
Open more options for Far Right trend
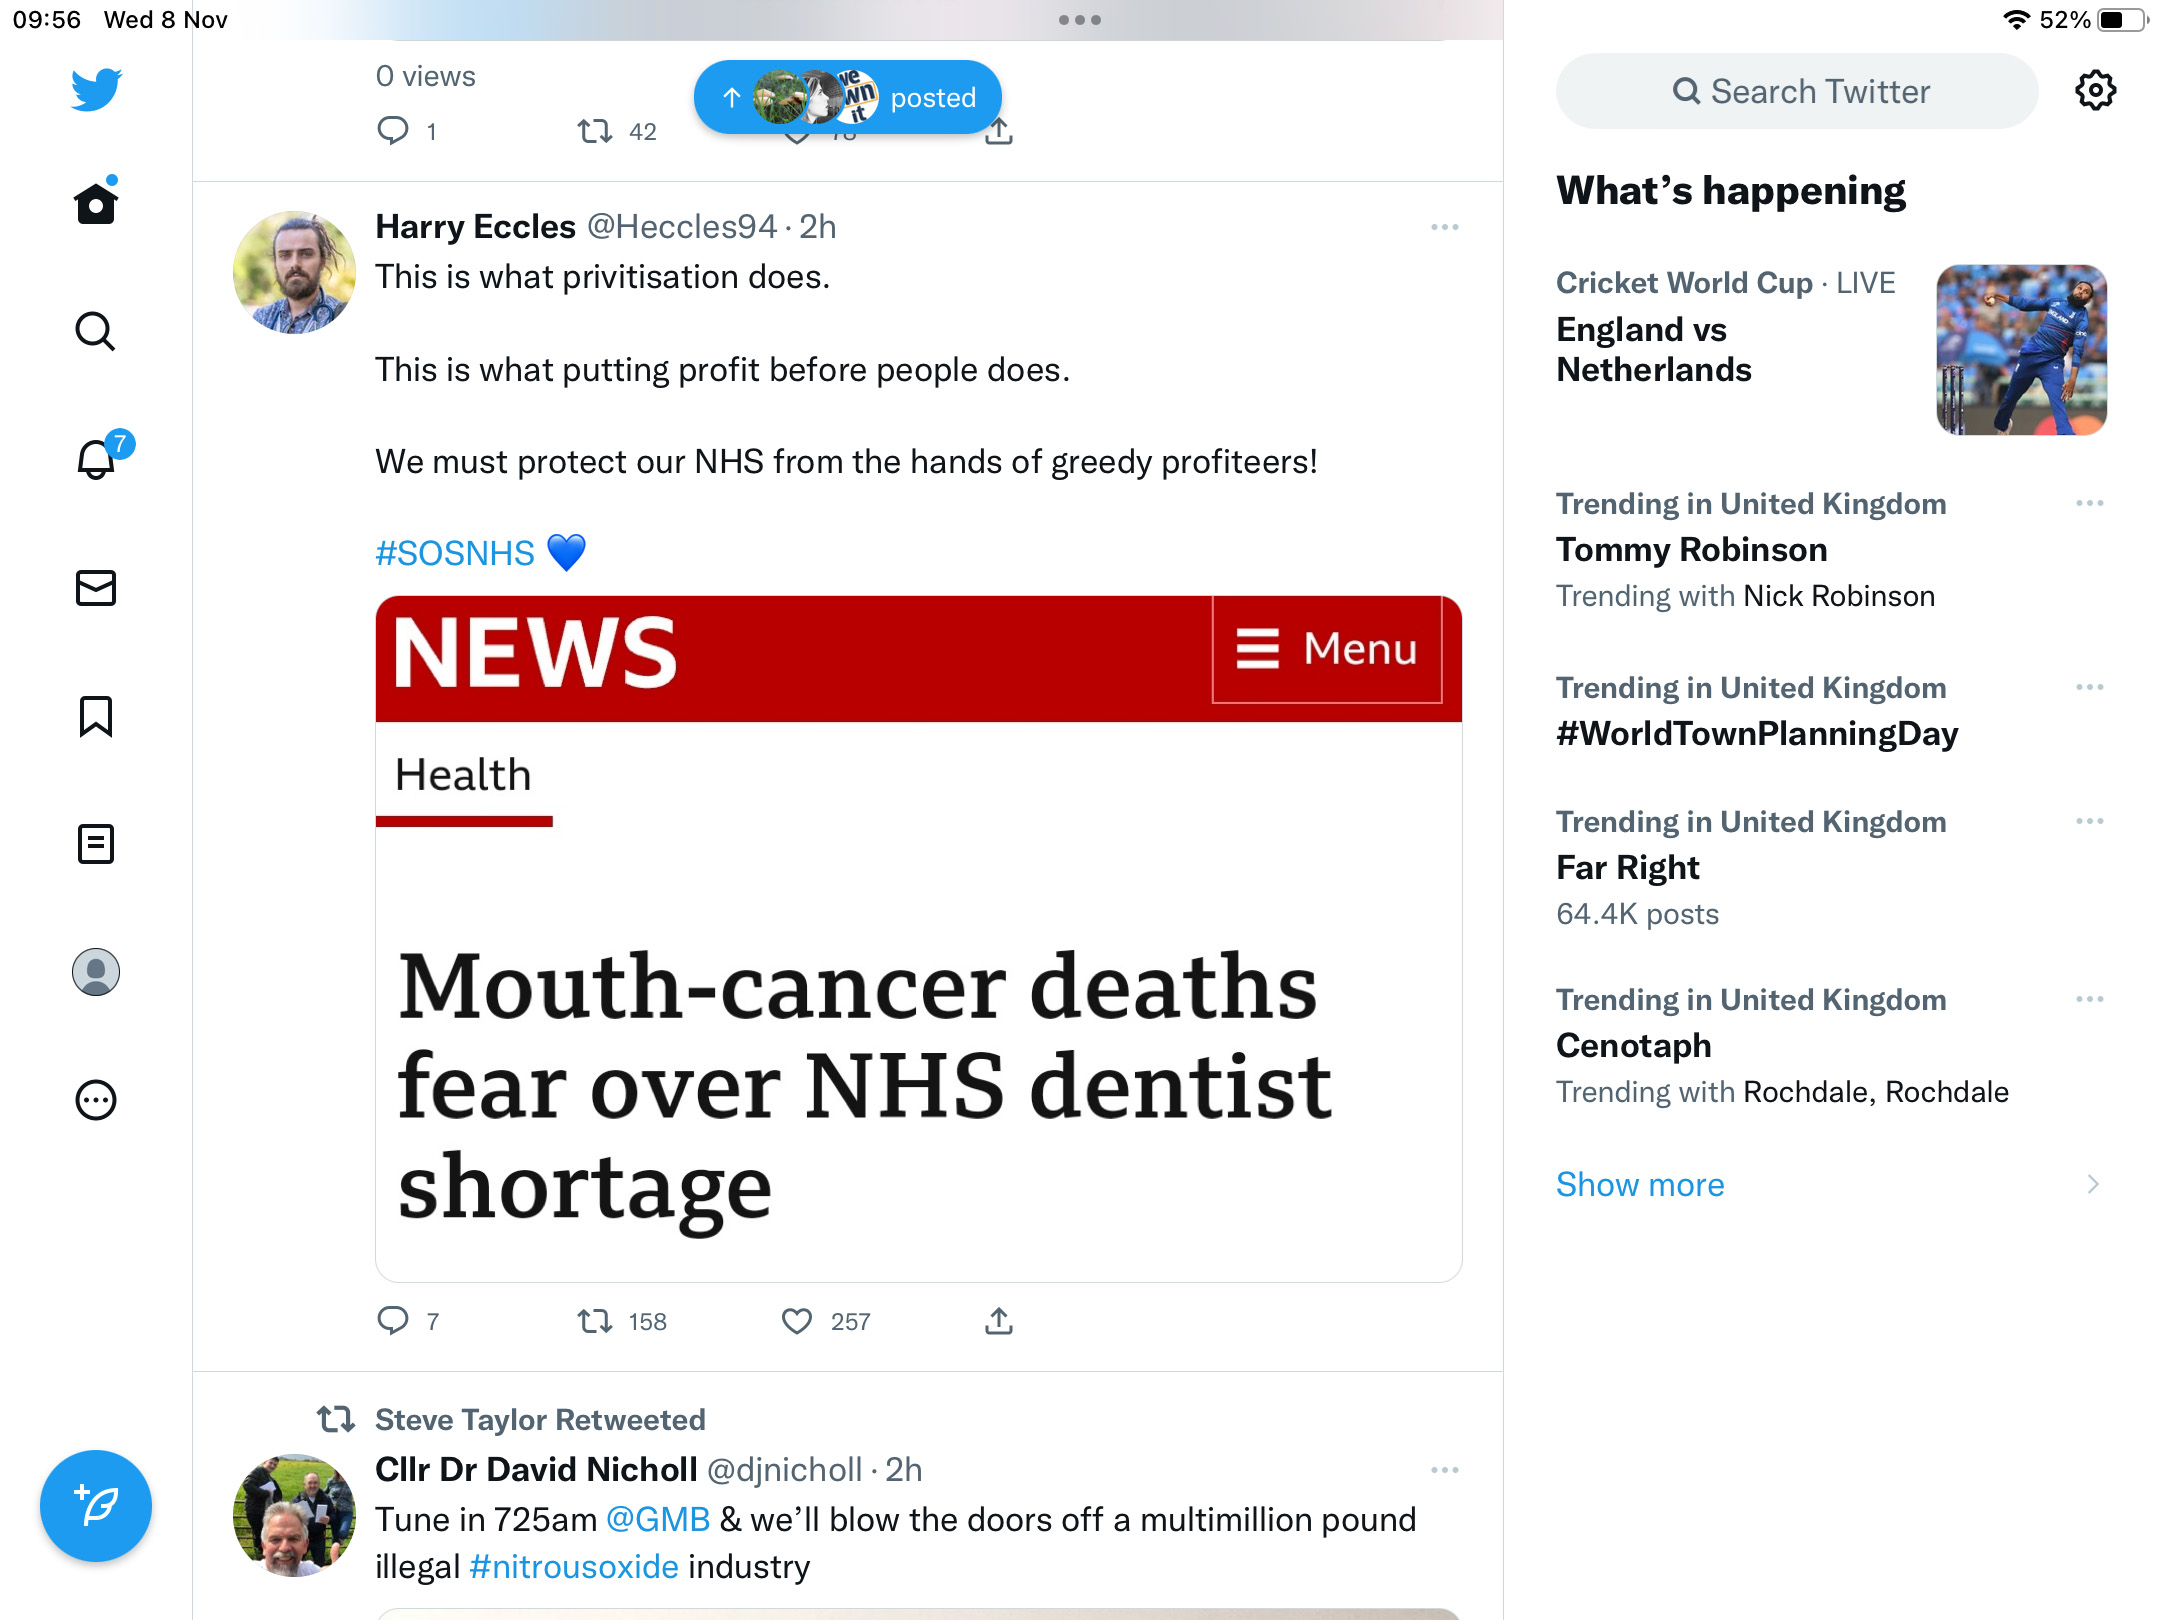pyautogui.click(x=2089, y=821)
